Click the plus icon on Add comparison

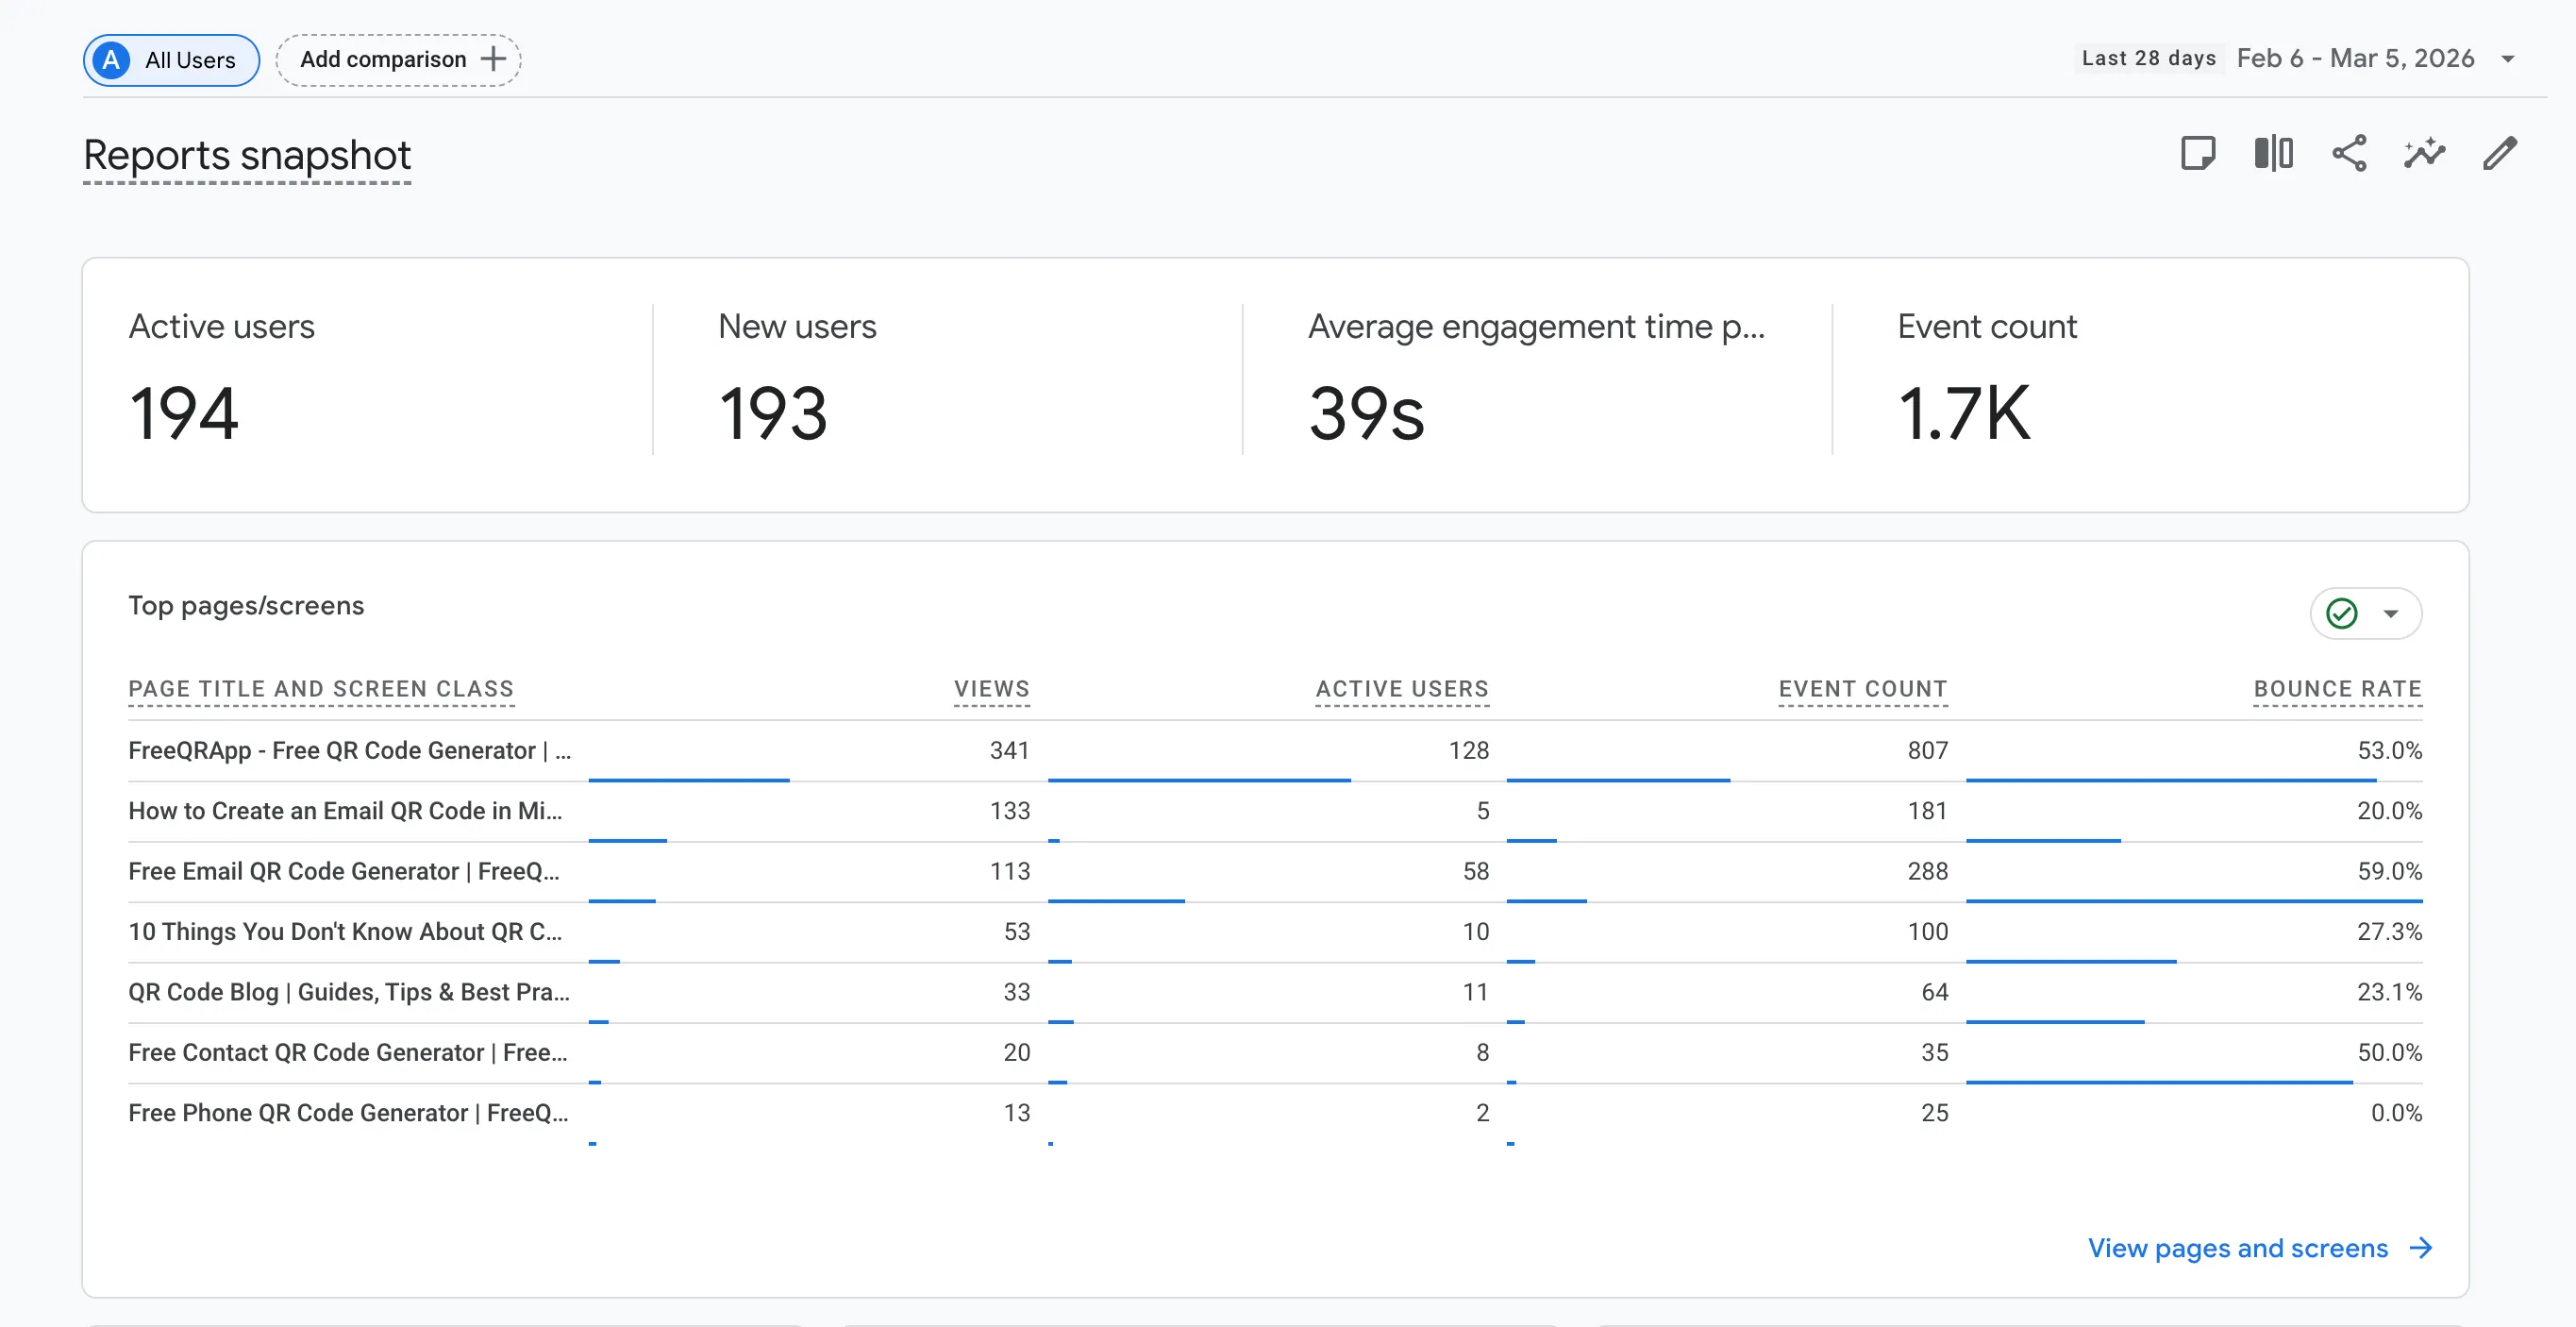point(493,59)
